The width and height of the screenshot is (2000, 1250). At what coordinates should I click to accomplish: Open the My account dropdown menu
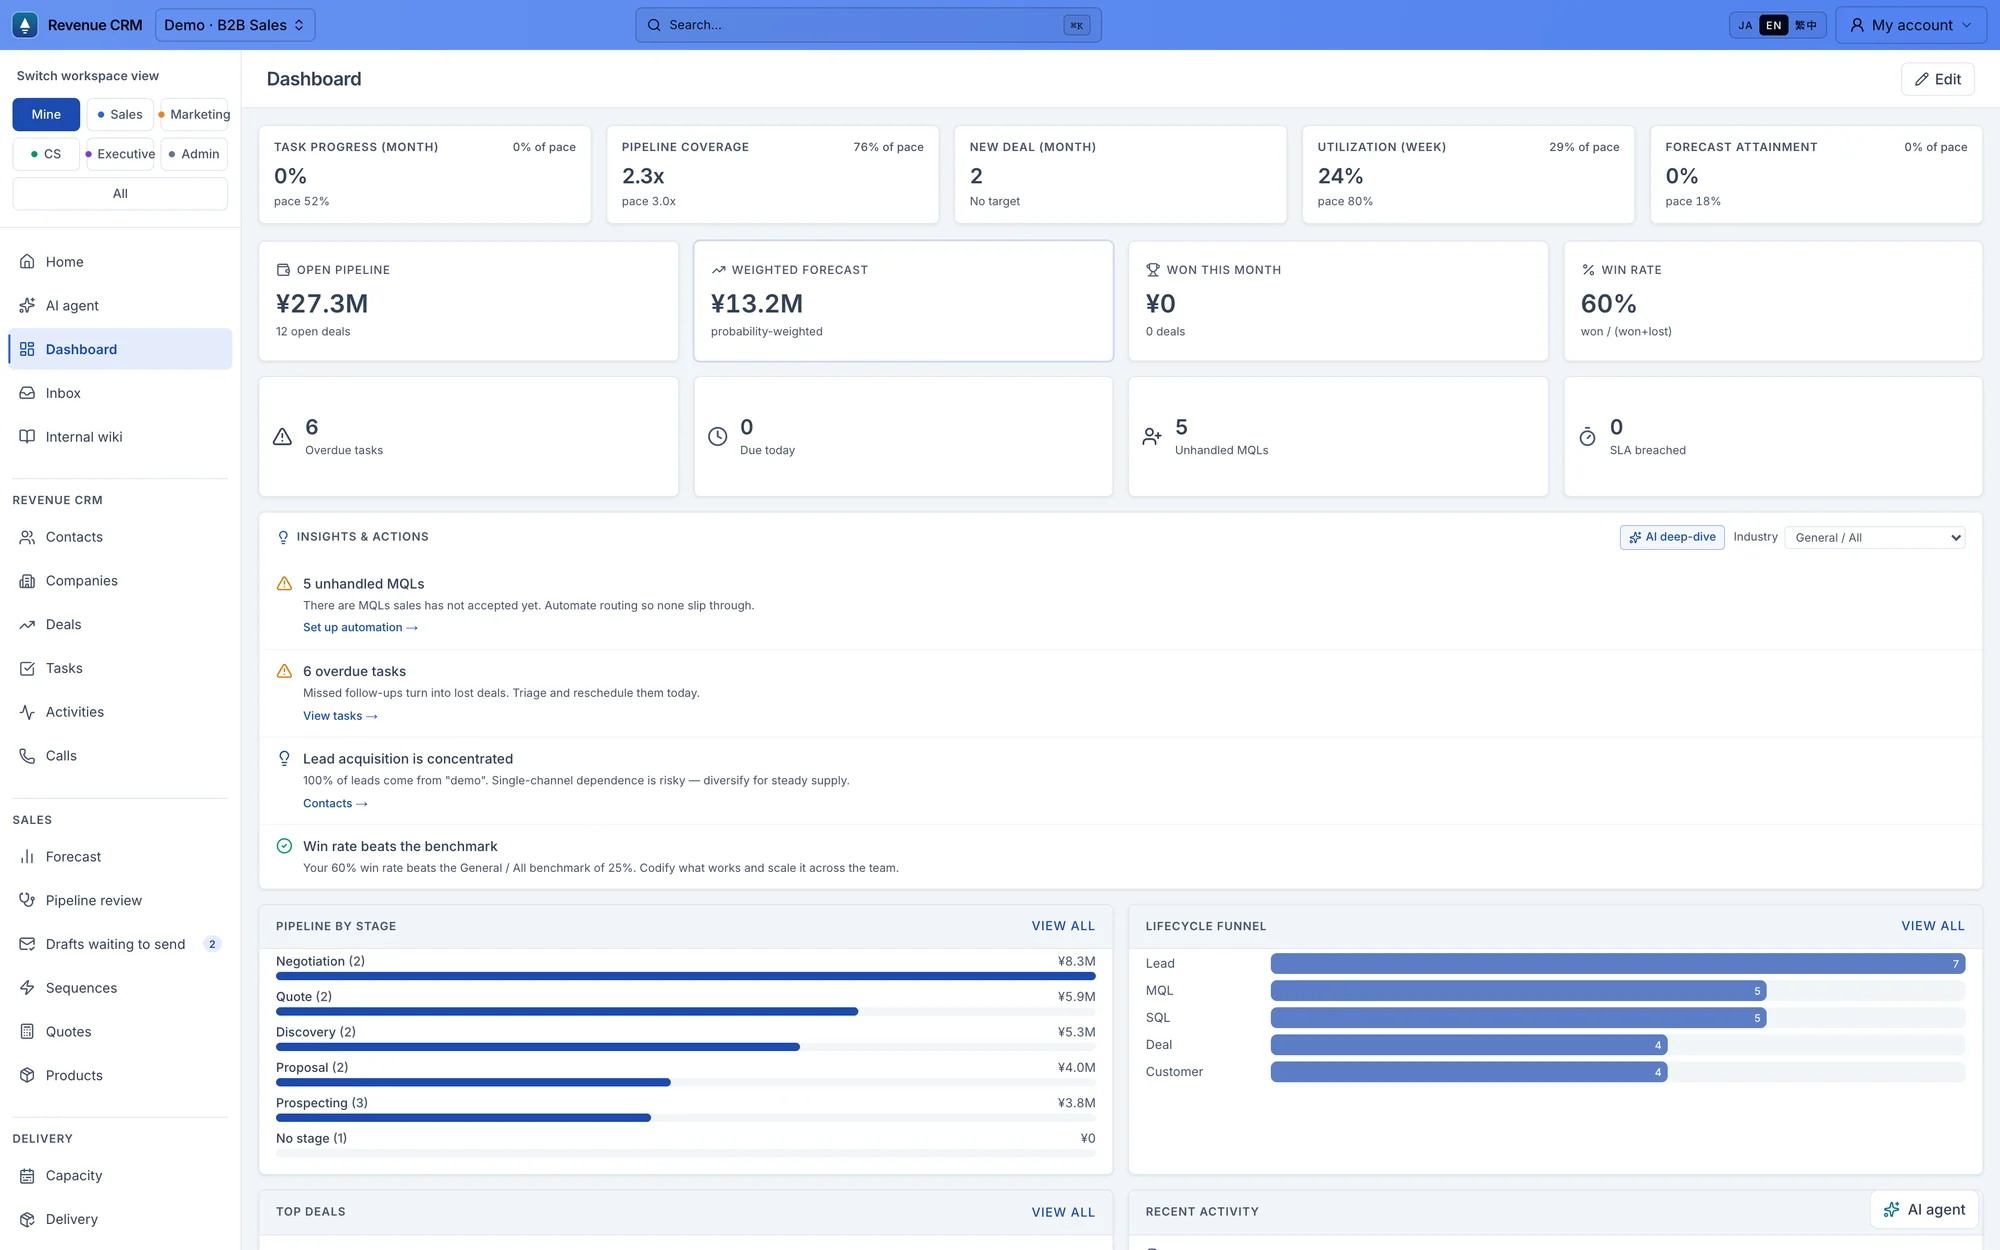coord(1911,25)
